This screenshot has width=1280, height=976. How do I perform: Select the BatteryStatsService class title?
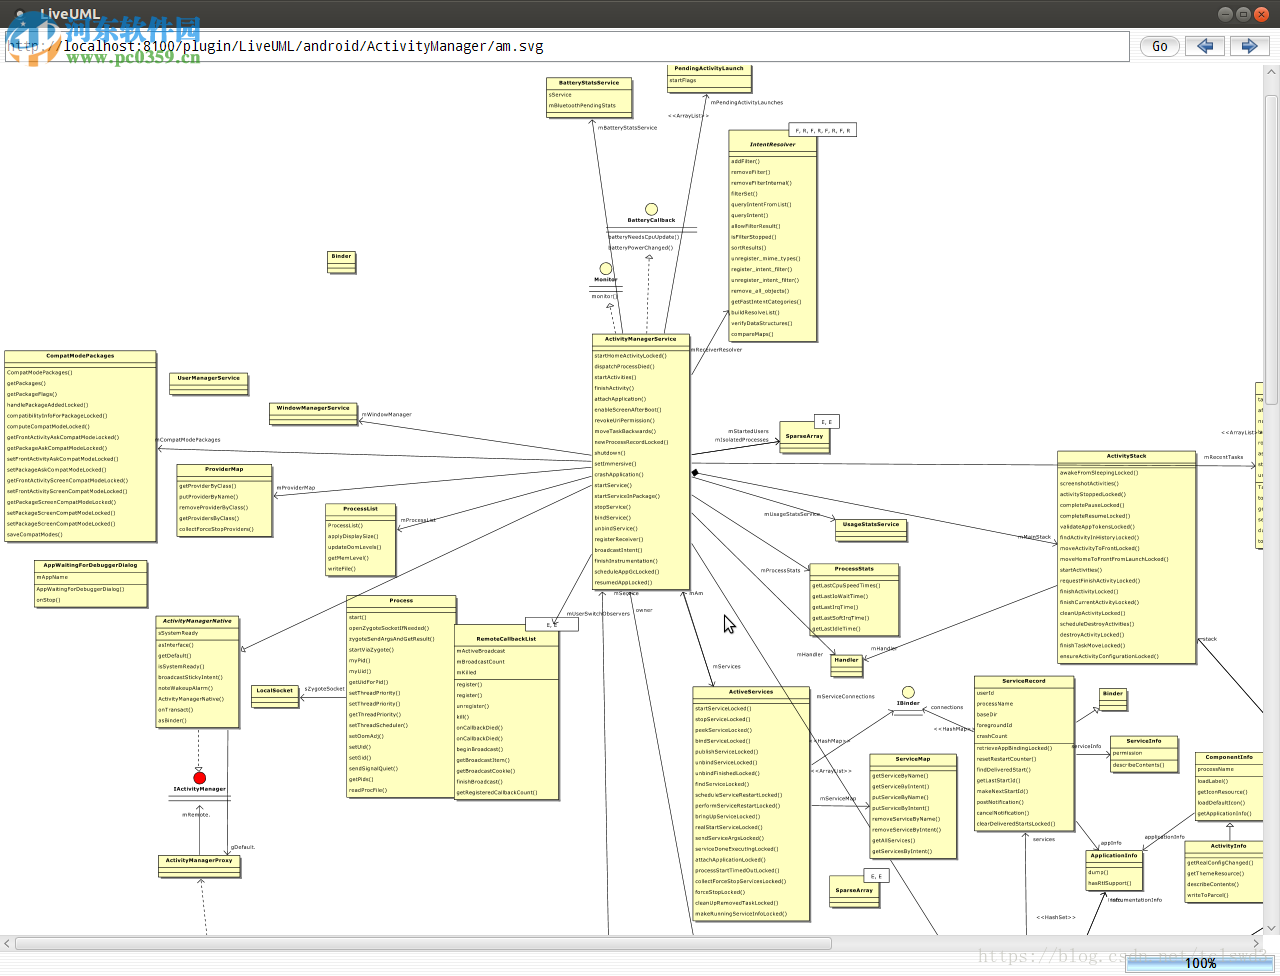[589, 83]
